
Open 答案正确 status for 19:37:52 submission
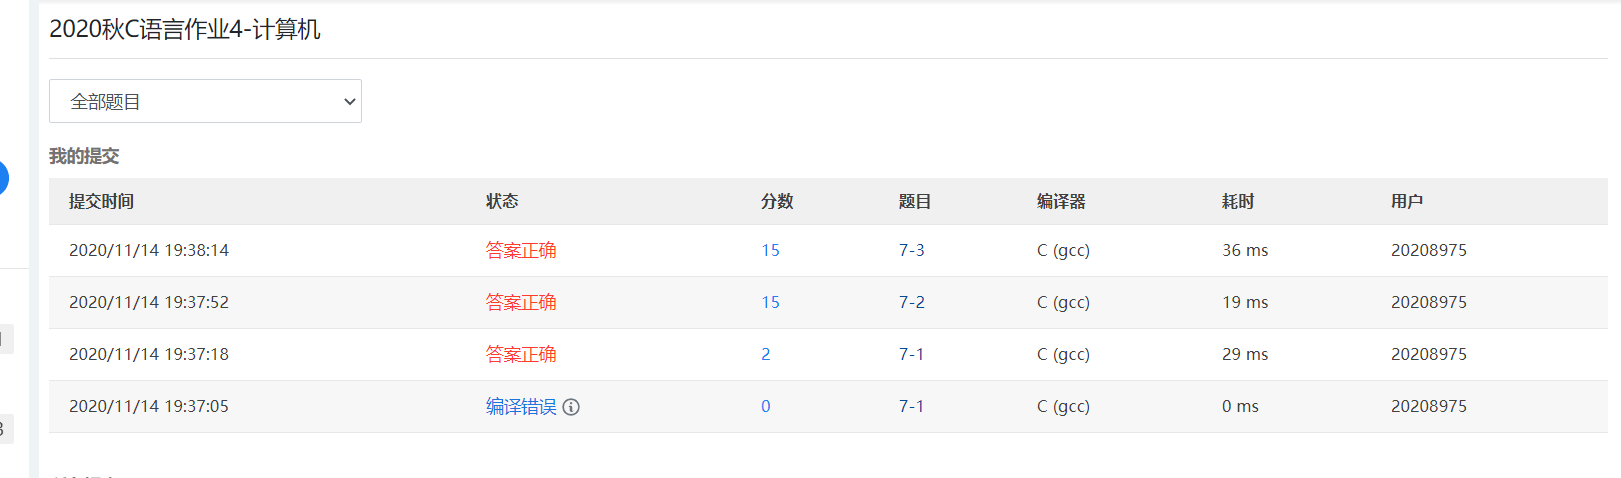[521, 302]
